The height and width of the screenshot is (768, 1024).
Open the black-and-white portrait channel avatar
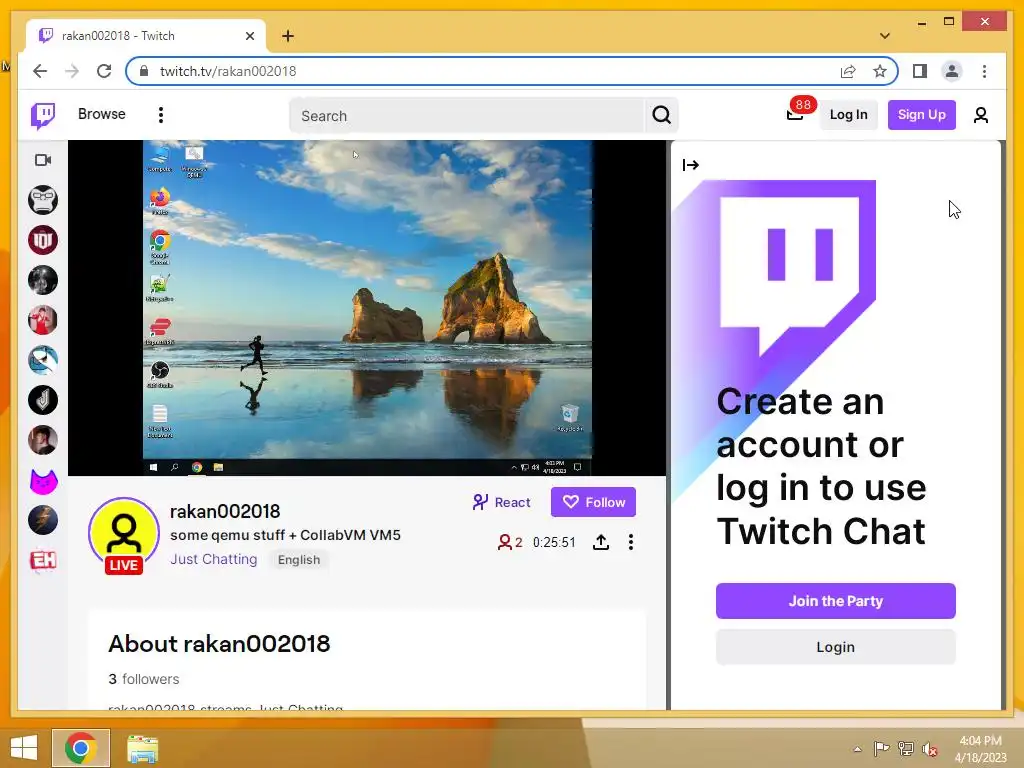(43, 280)
